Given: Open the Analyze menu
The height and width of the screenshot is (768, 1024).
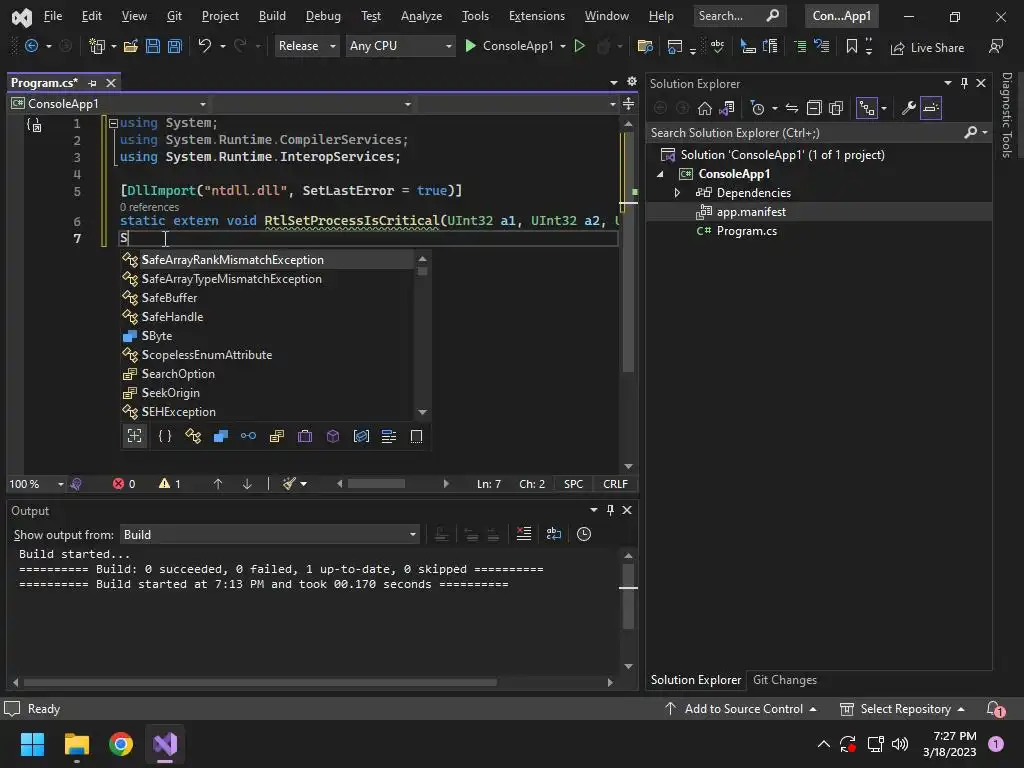Looking at the screenshot, I should point(421,16).
